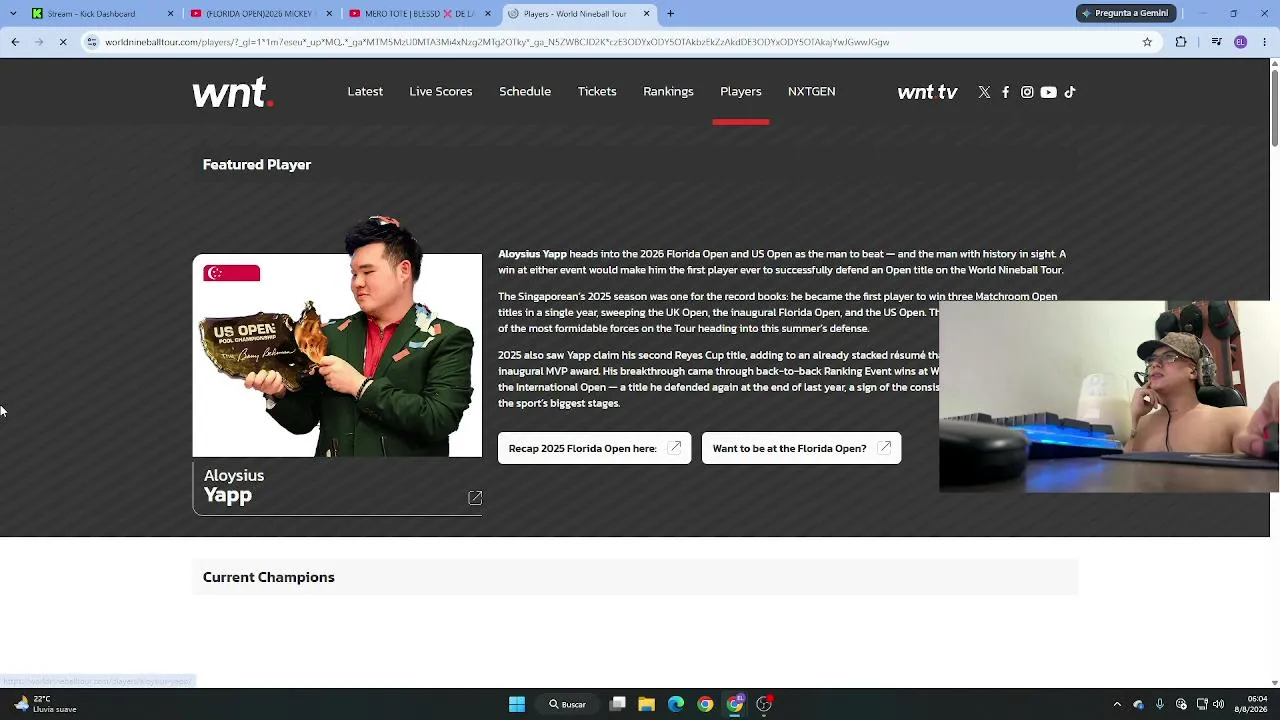Open File Explorer from the taskbar

[647, 704]
